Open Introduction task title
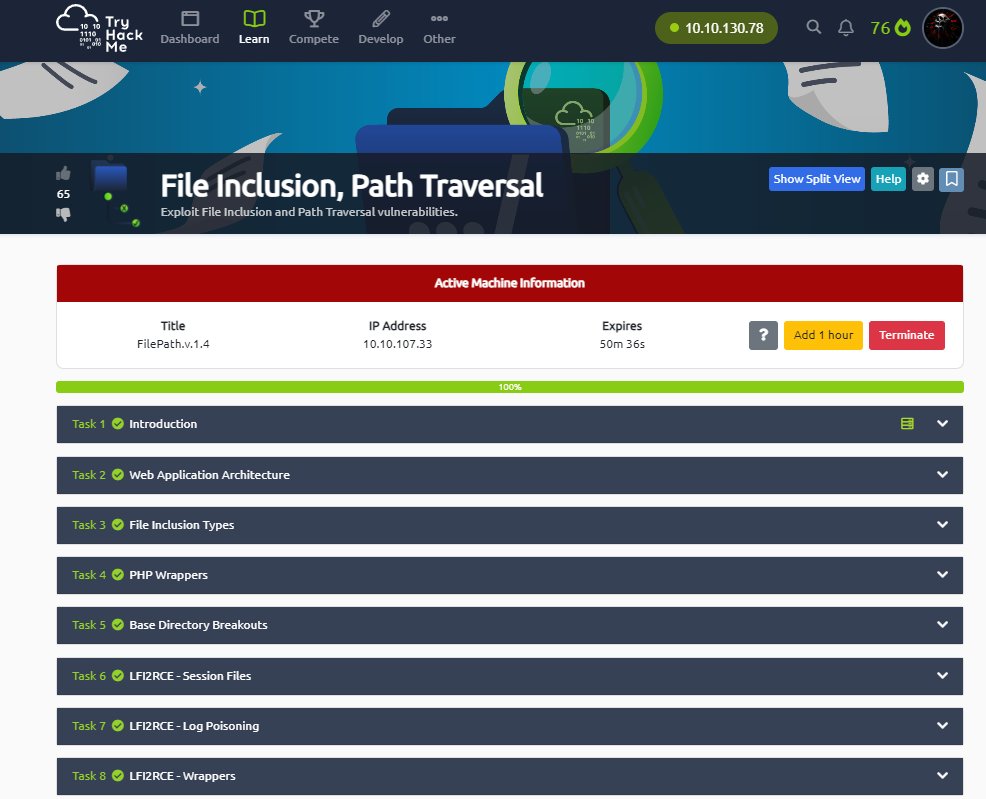986x799 pixels. [x=163, y=424]
